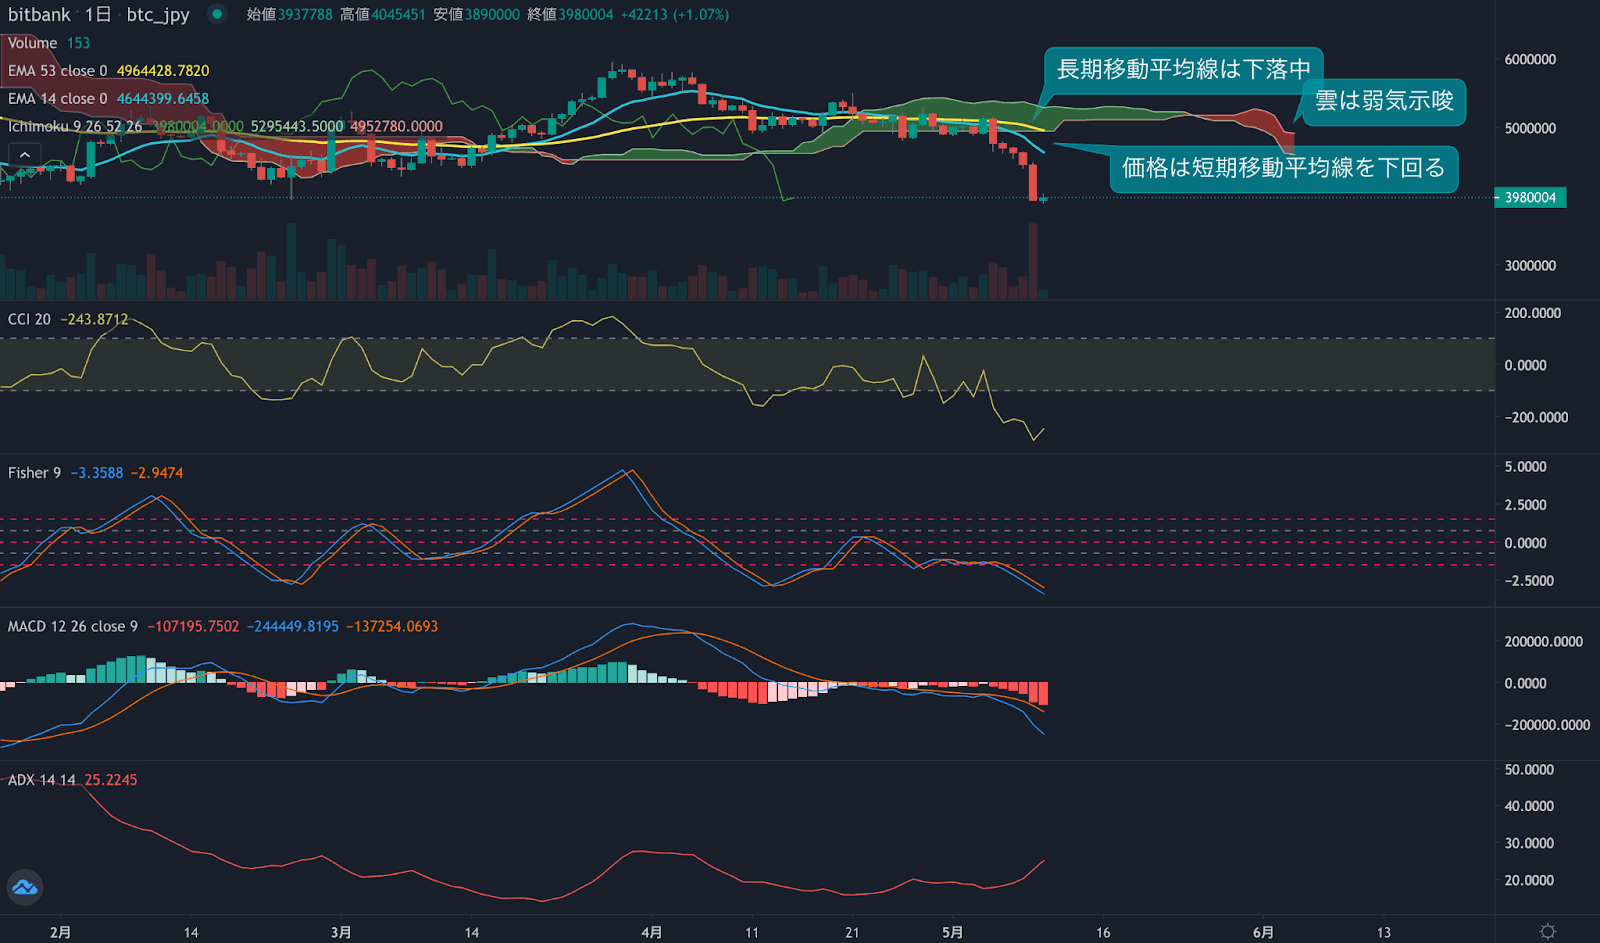Click bitbank to open symbol search
Screen dimensions: 1600x943
click(x=39, y=15)
